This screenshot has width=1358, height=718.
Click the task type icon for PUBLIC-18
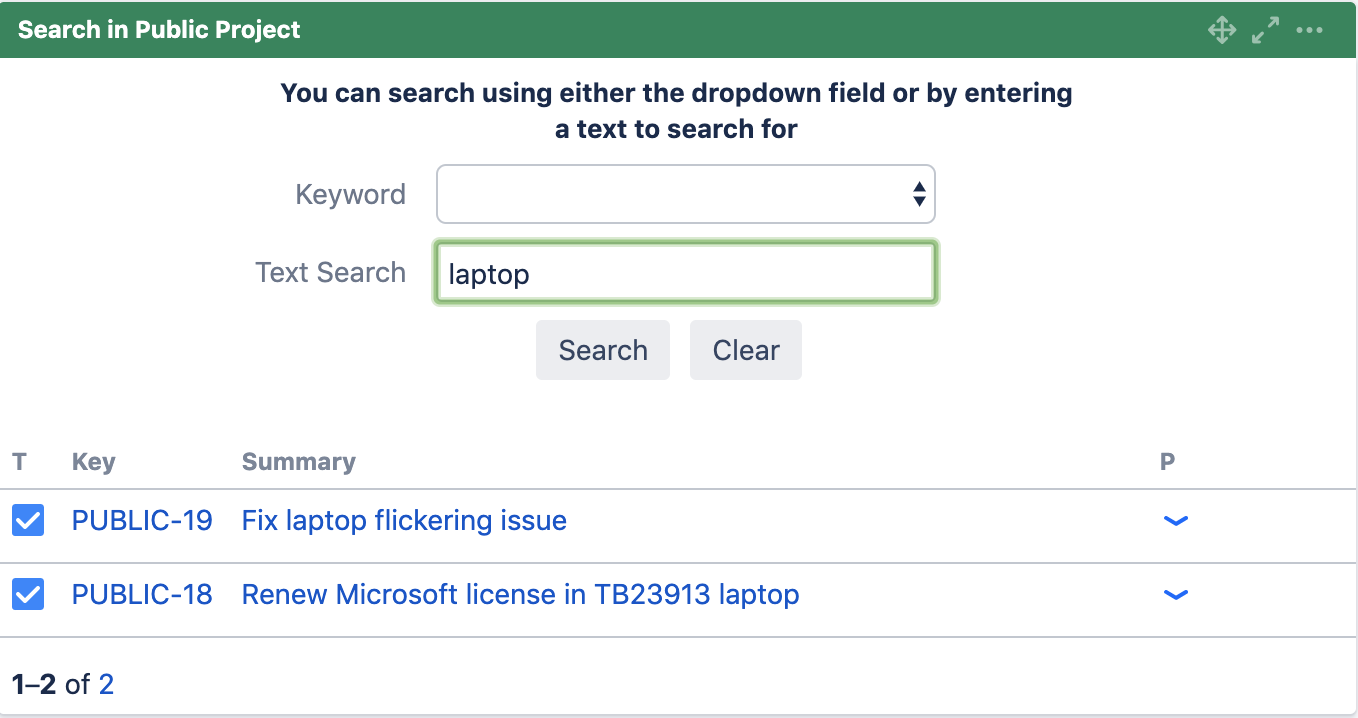(28, 595)
